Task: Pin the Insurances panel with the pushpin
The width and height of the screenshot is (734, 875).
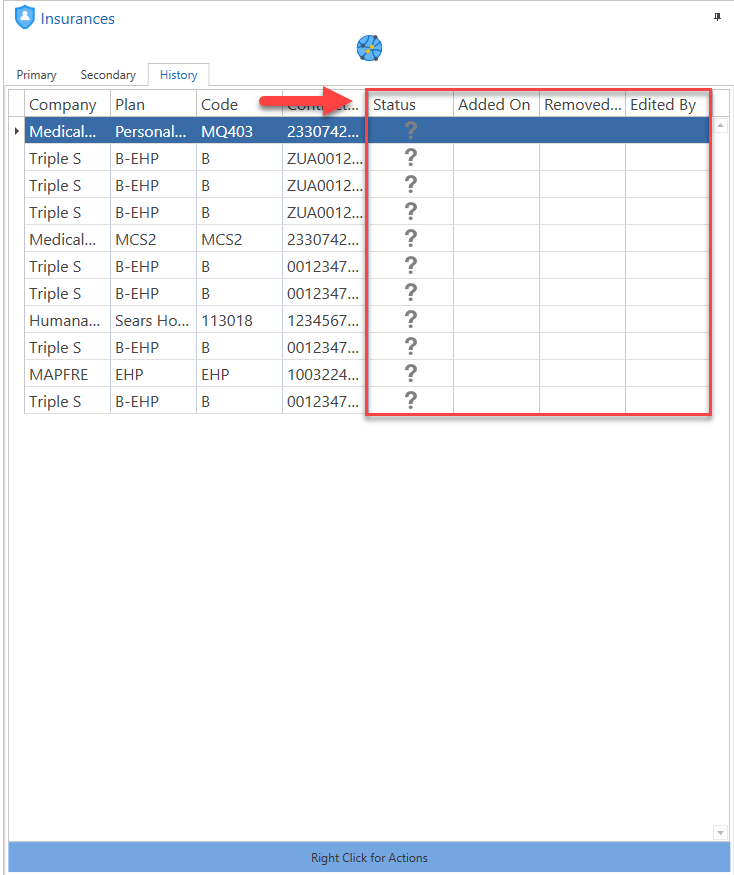Action: 717,17
